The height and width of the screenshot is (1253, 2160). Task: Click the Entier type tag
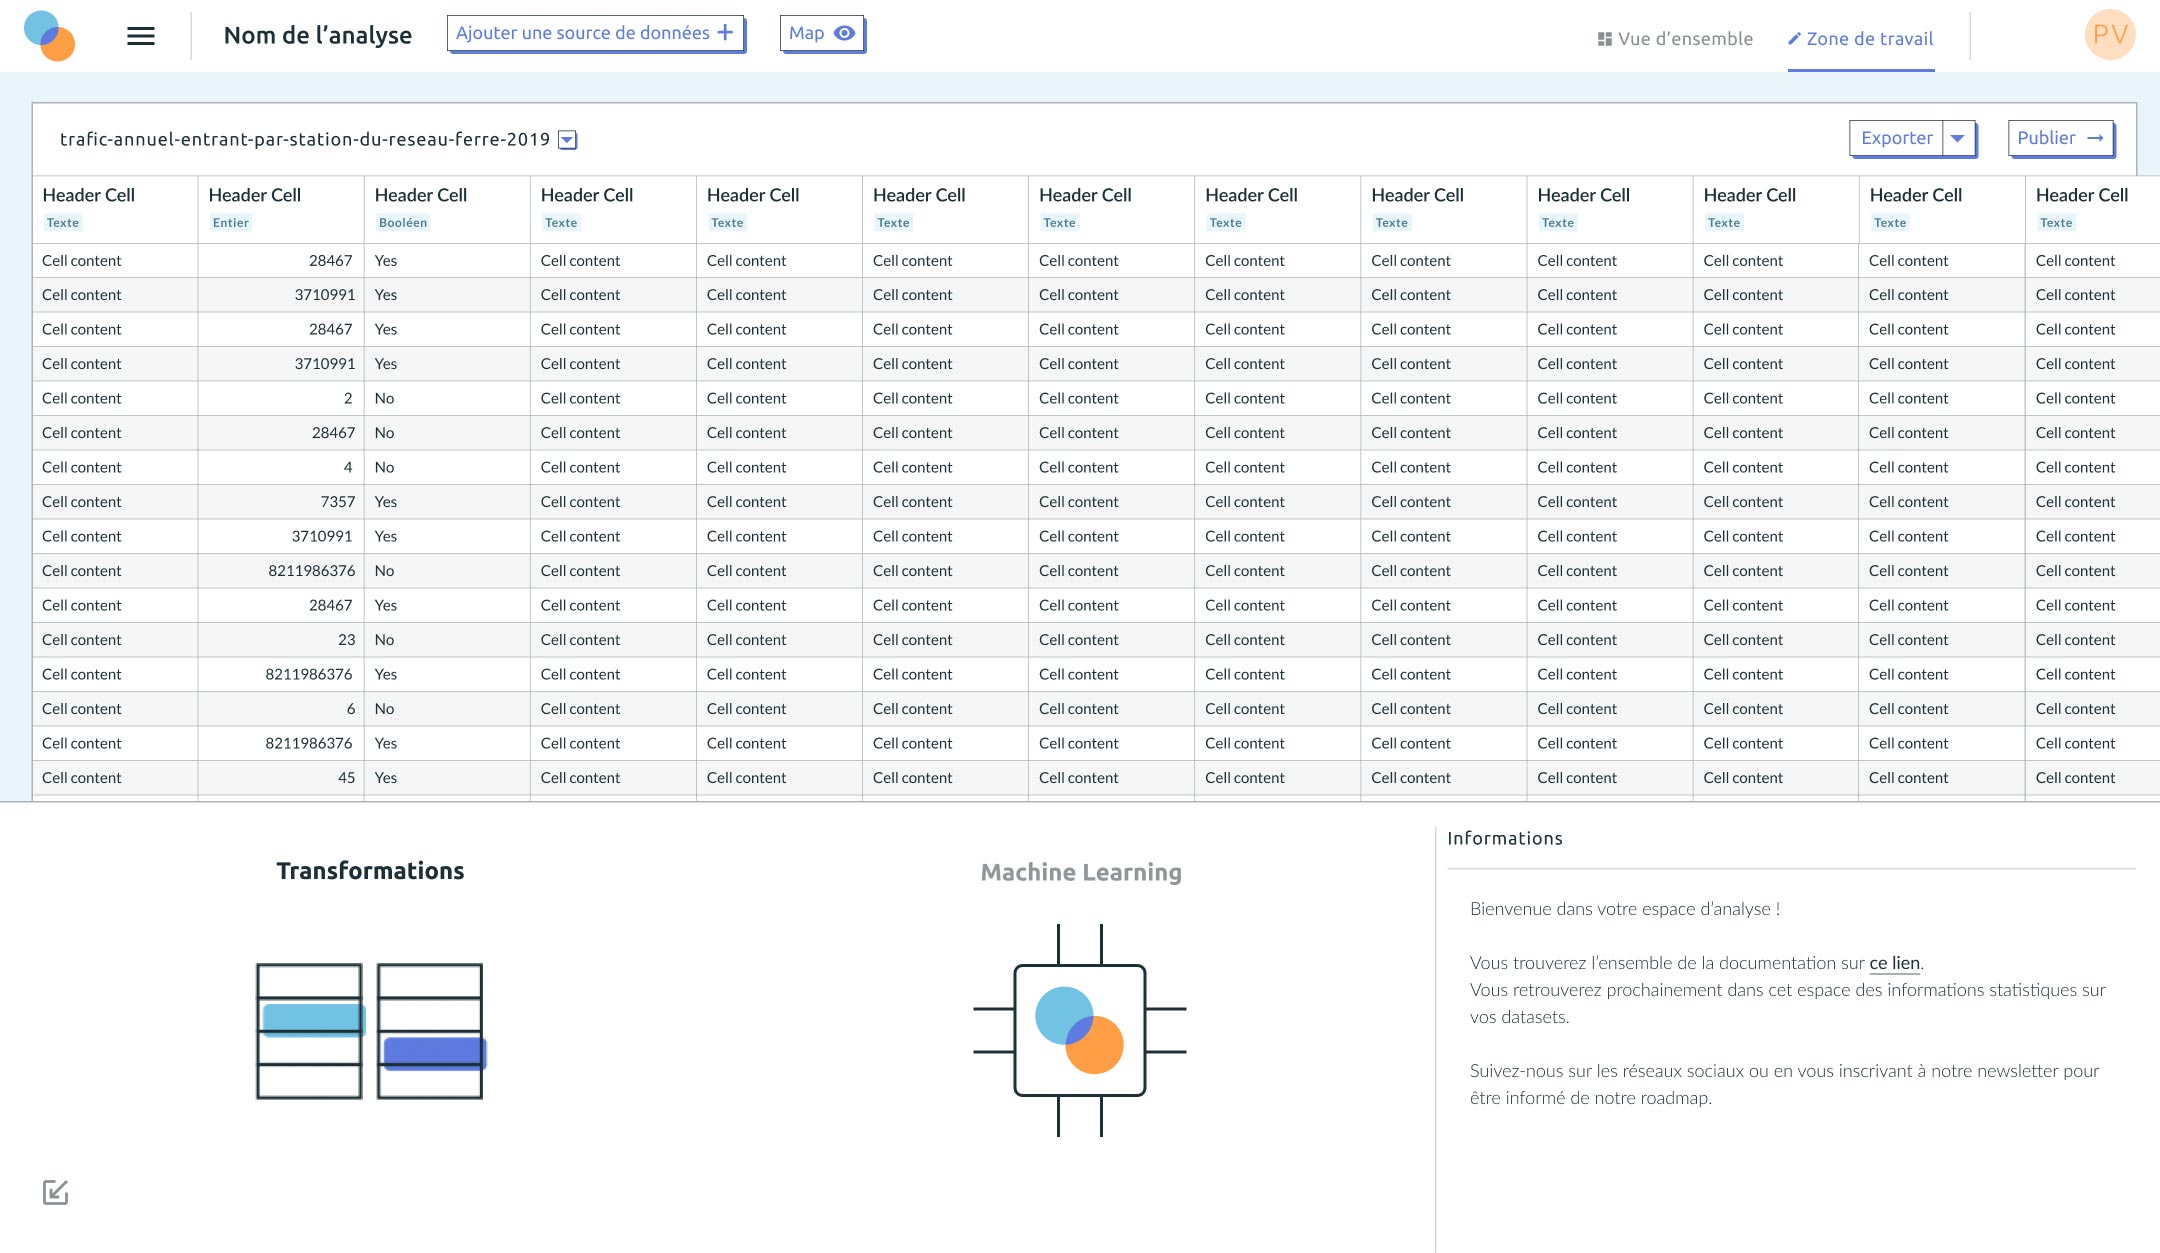coord(231,223)
